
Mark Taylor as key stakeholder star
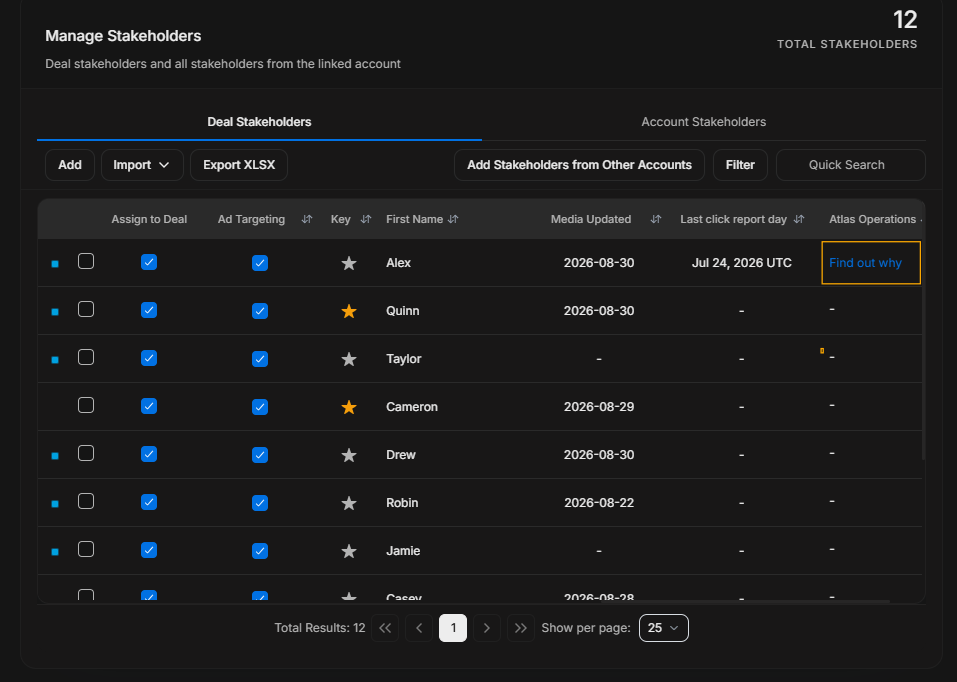[348, 359]
